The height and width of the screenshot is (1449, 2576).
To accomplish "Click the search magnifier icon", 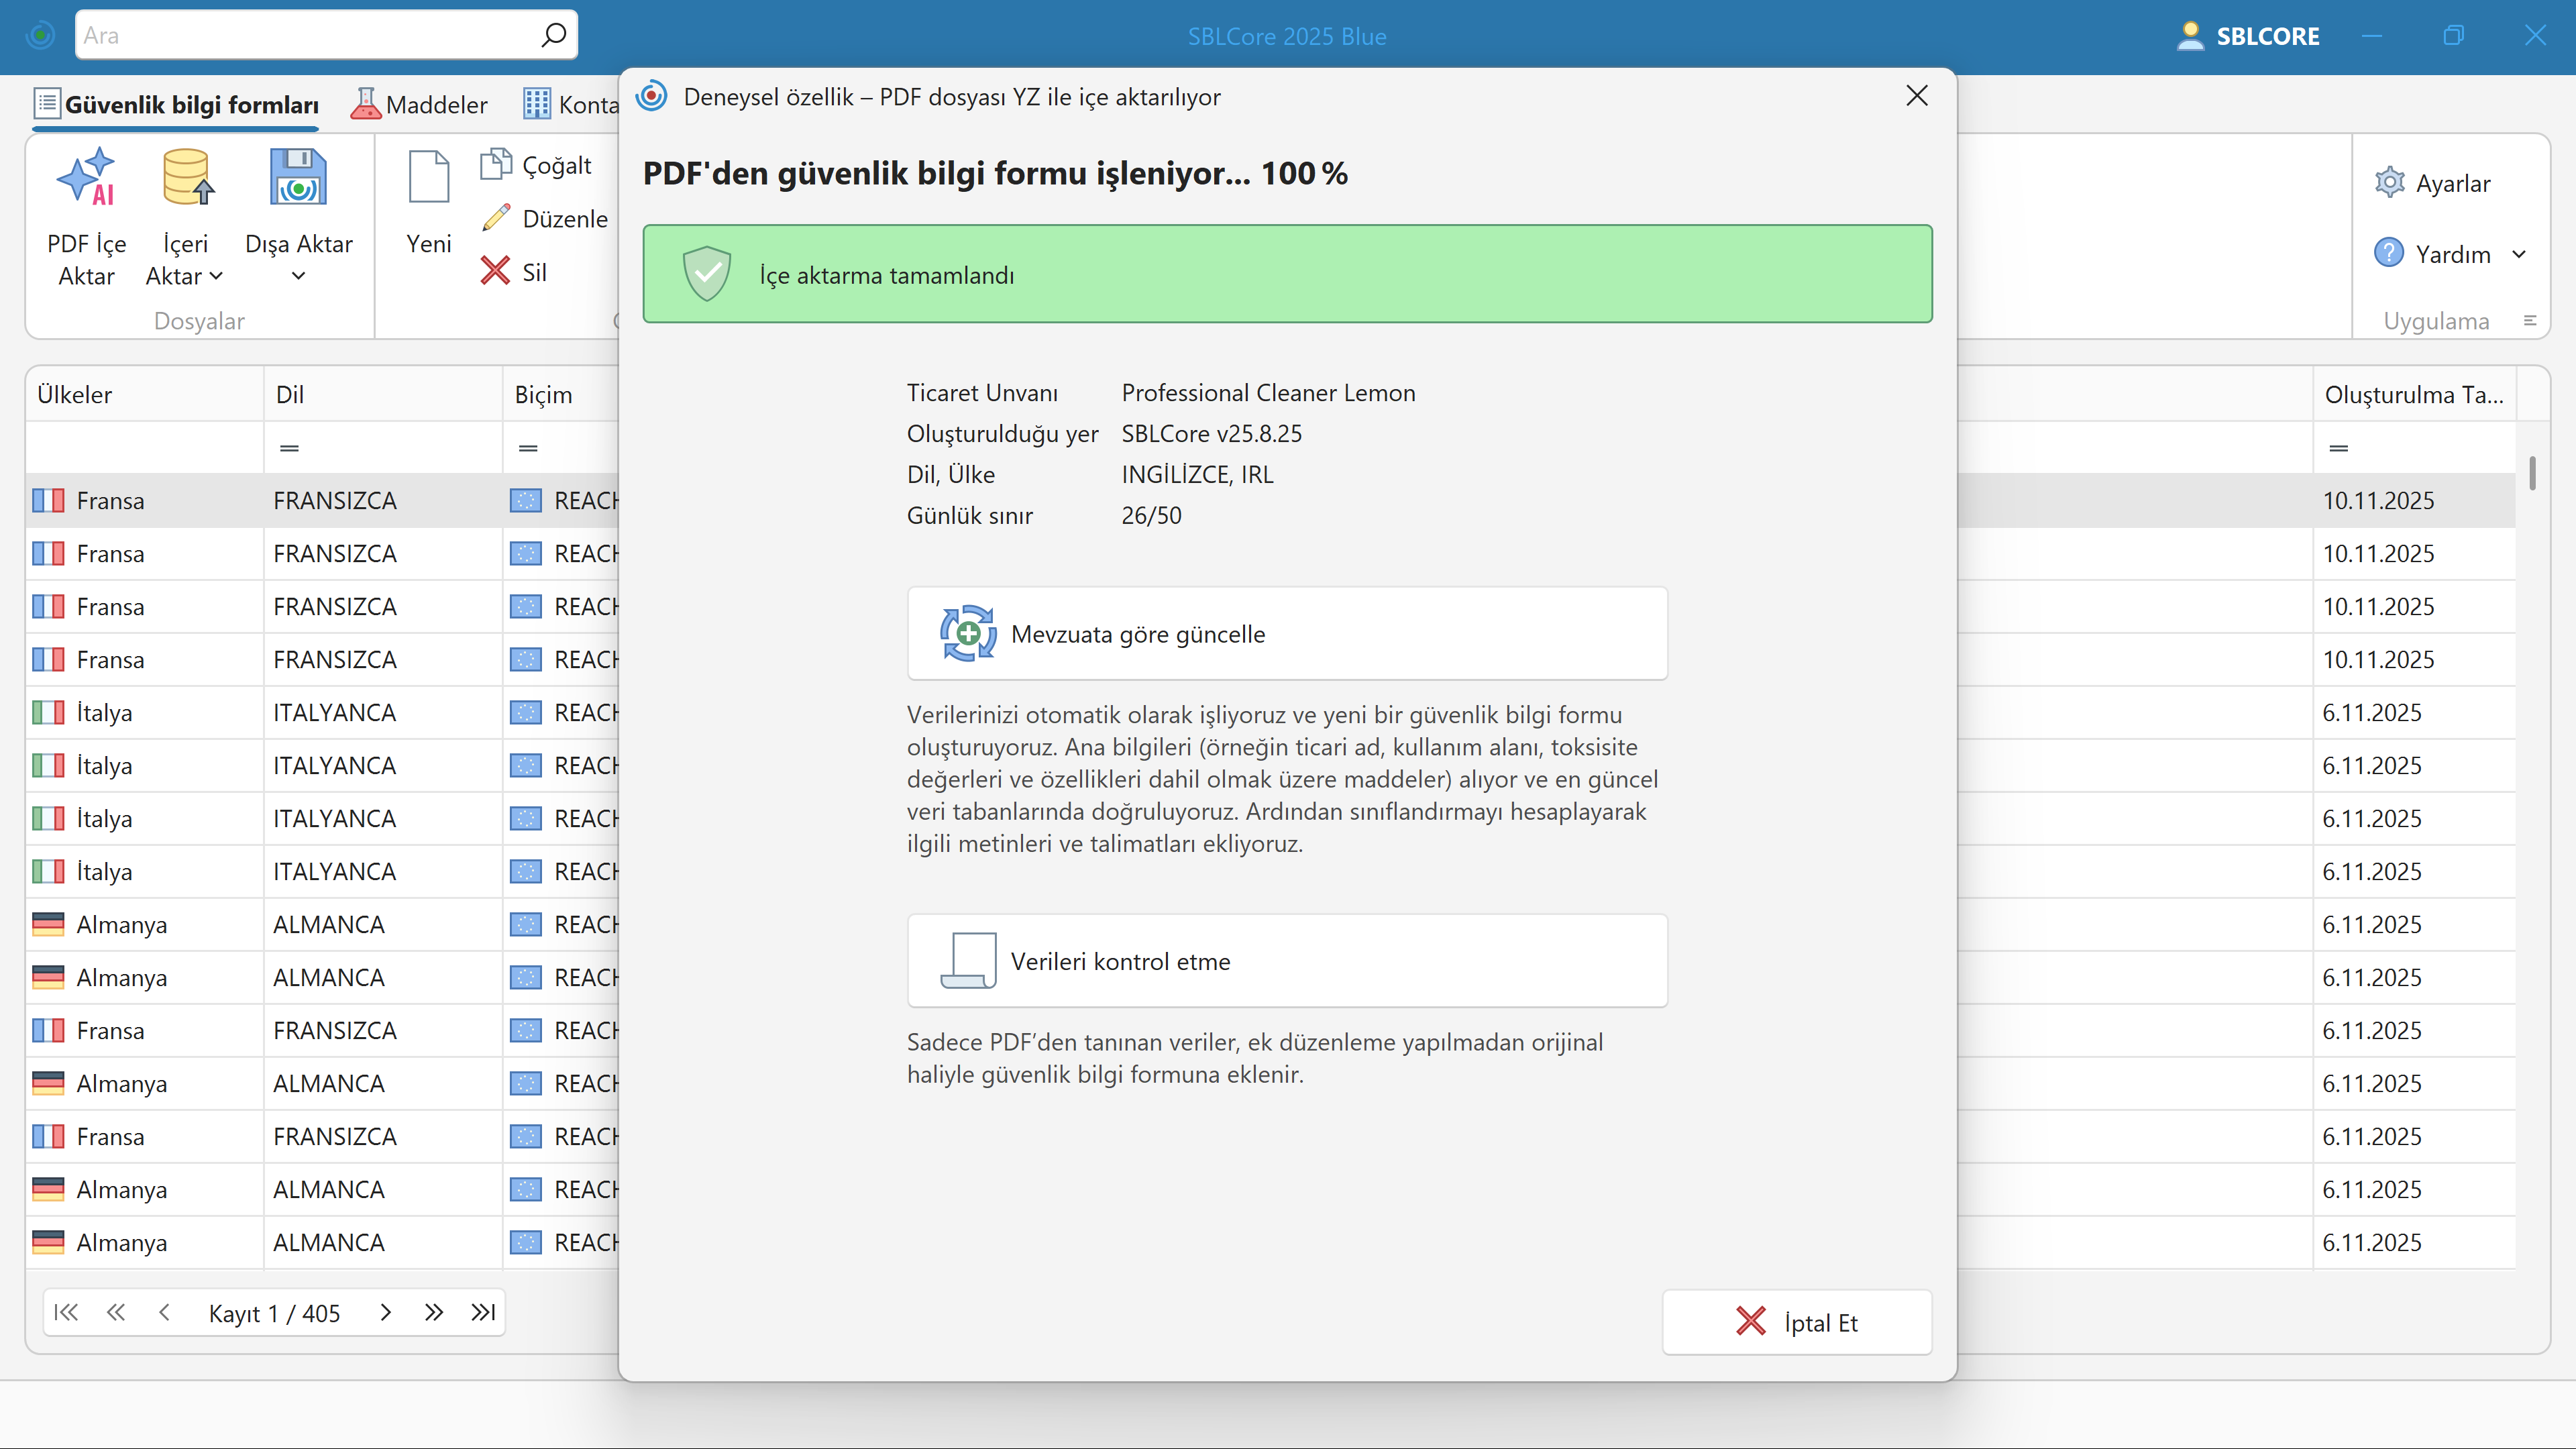I will (x=553, y=36).
